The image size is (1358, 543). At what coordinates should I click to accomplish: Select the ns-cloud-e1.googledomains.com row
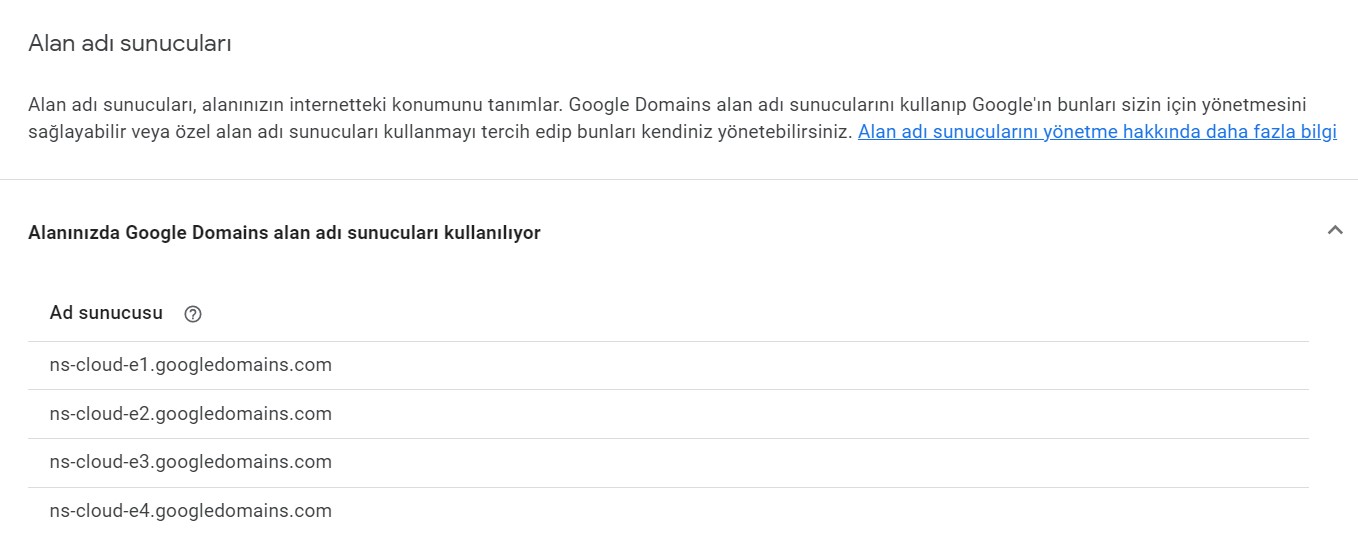tap(190, 365)
